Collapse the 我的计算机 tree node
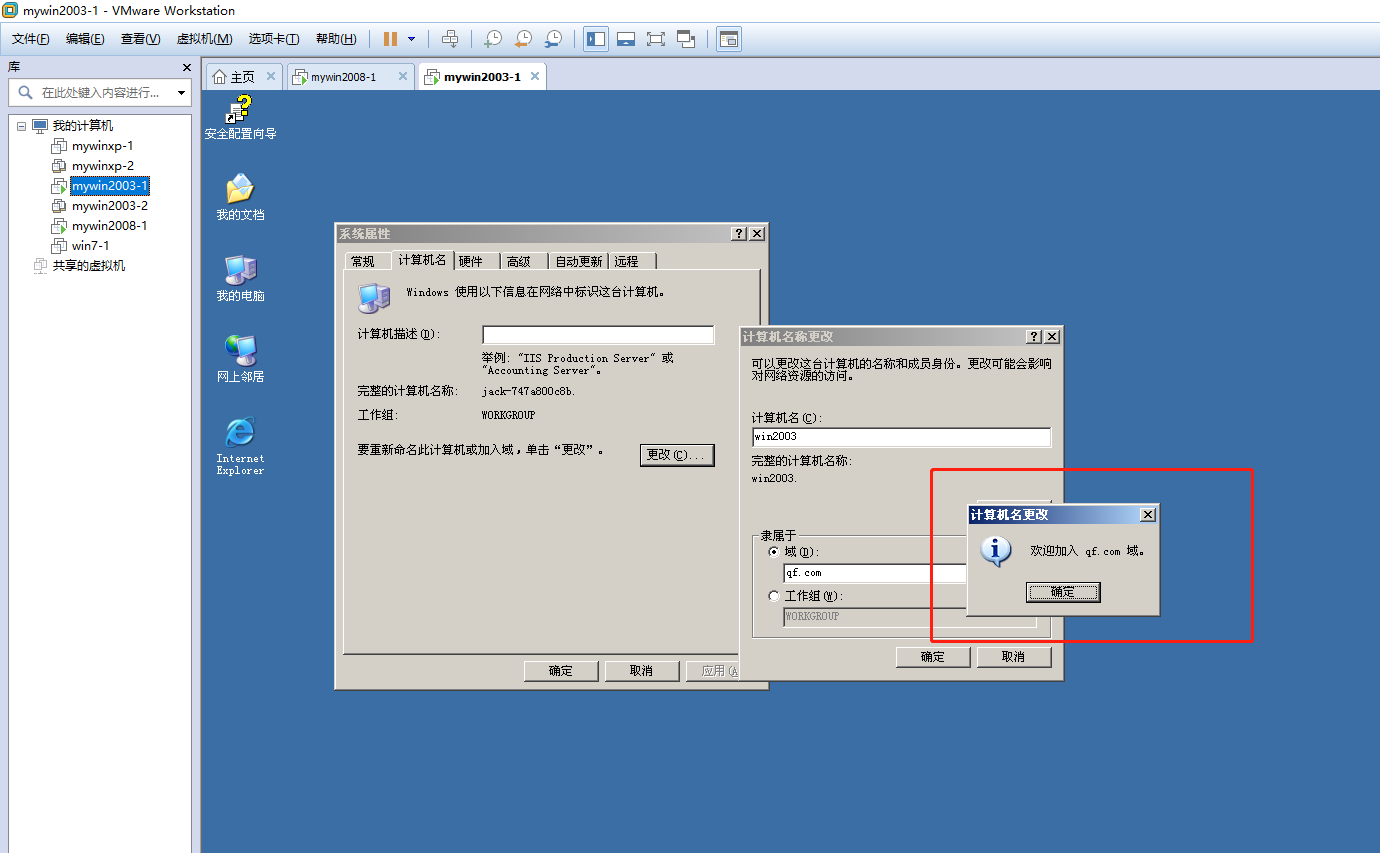The height and width of the screenshot is (853, 1380). point(21,126)
